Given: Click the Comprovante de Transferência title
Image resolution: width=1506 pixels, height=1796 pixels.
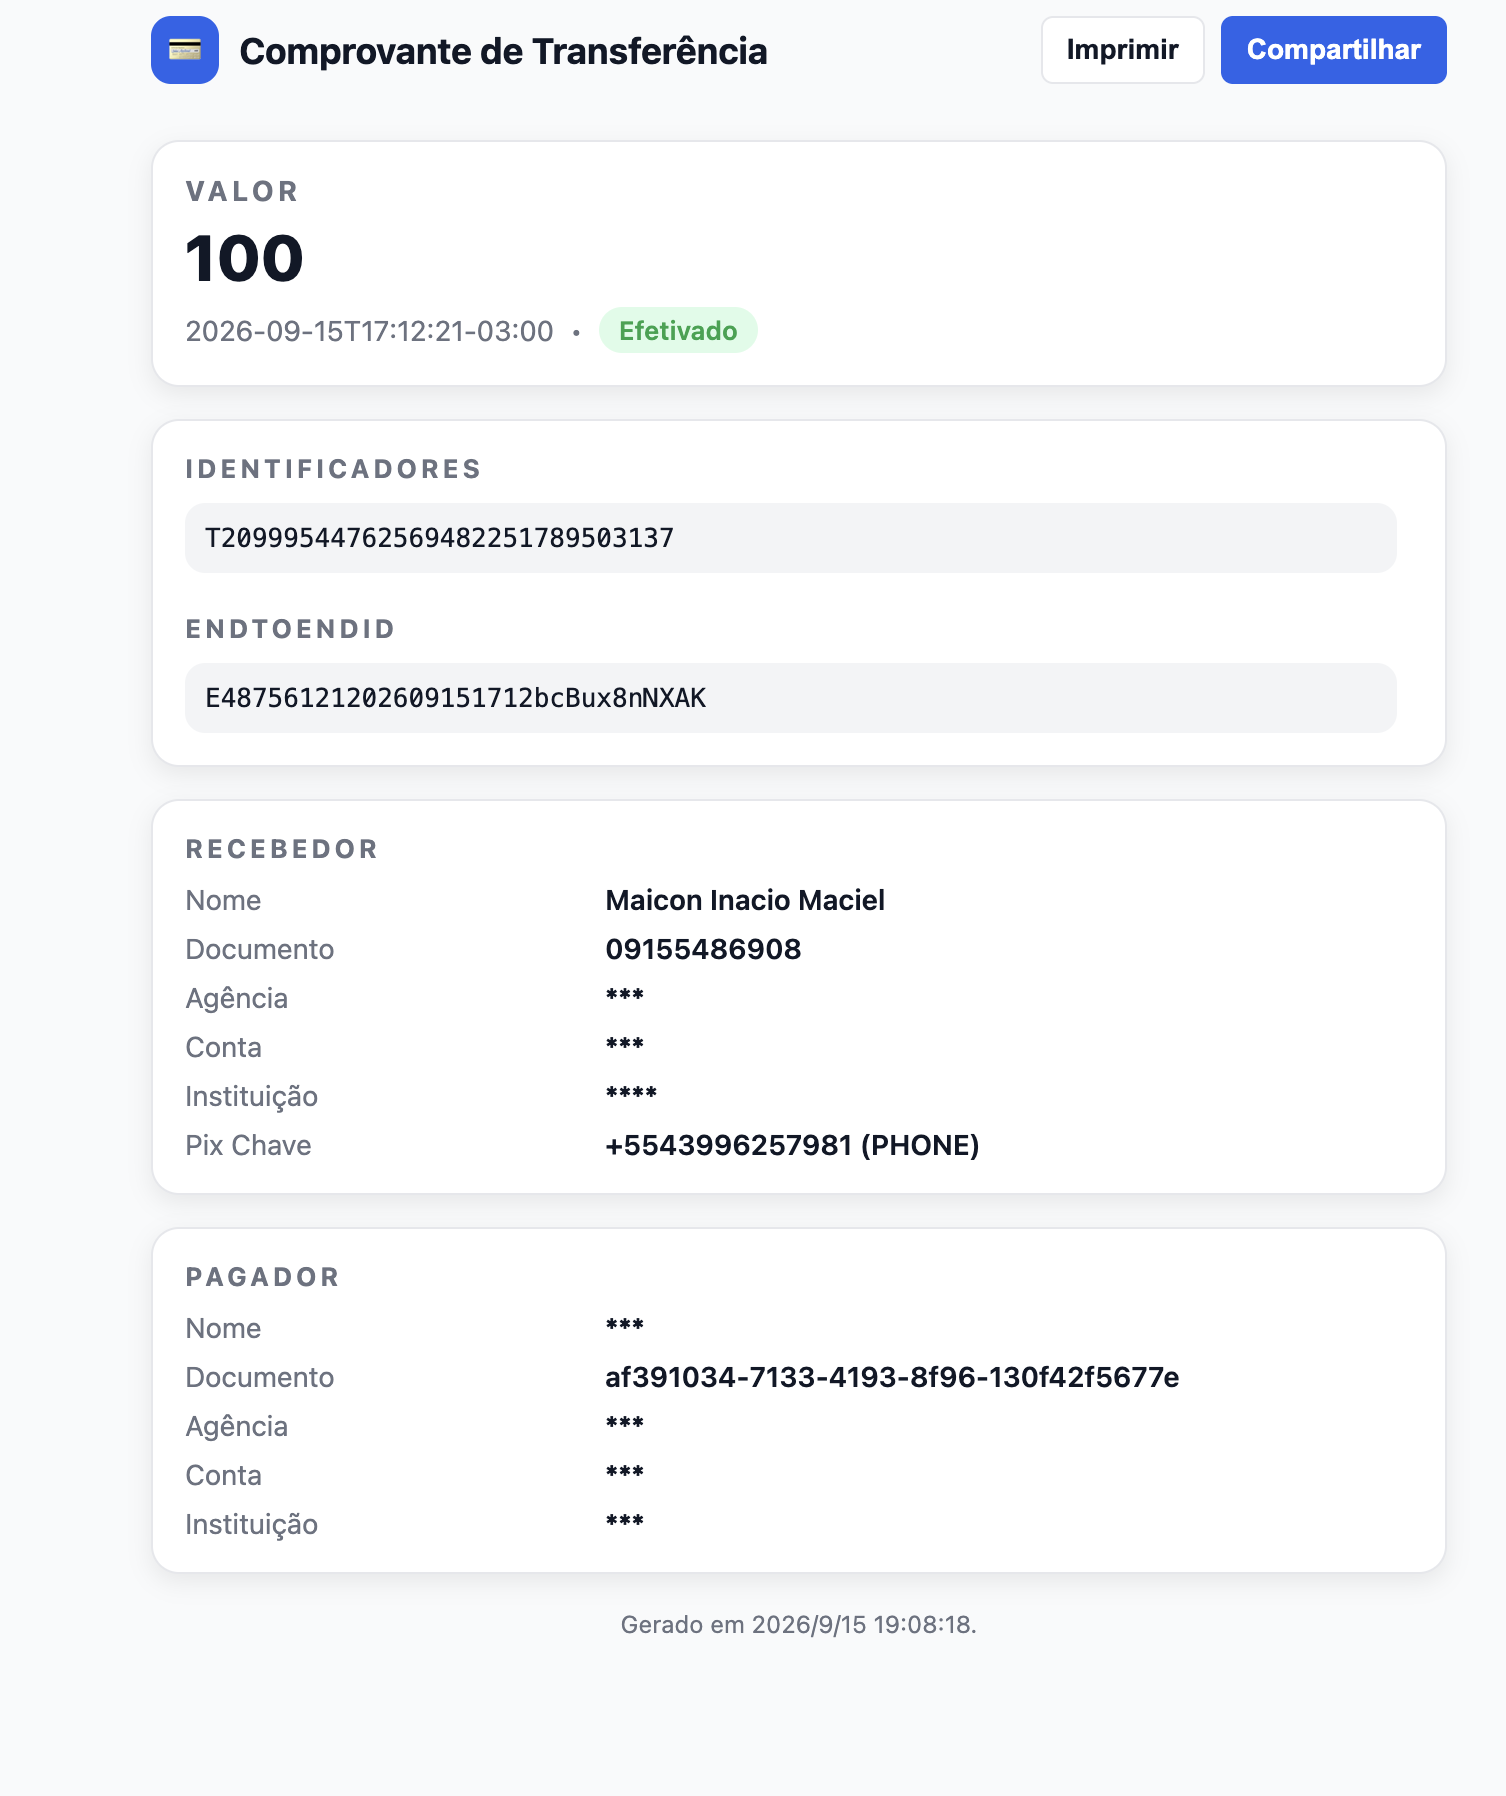Looking at the screenshot, I should point(503,51).
